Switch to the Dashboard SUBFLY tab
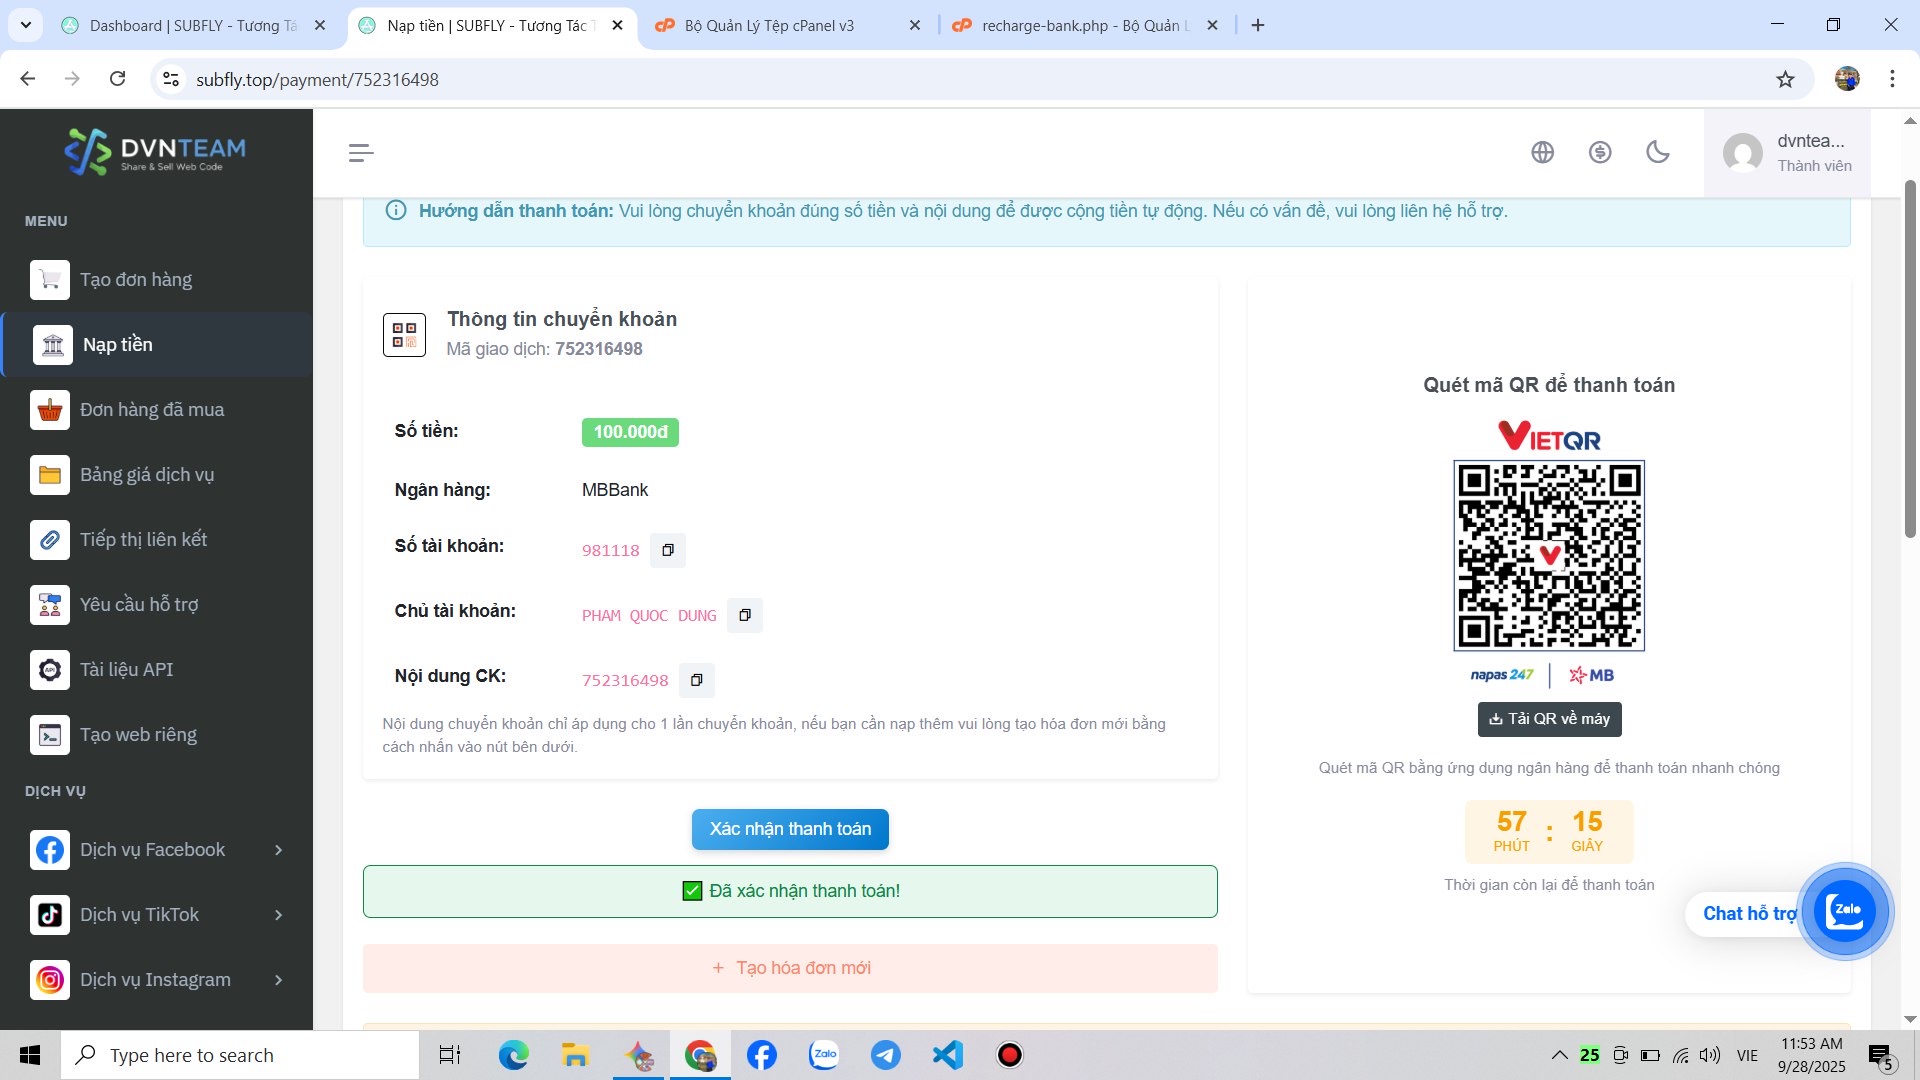 pyautogui.click(x=193, y=25)
